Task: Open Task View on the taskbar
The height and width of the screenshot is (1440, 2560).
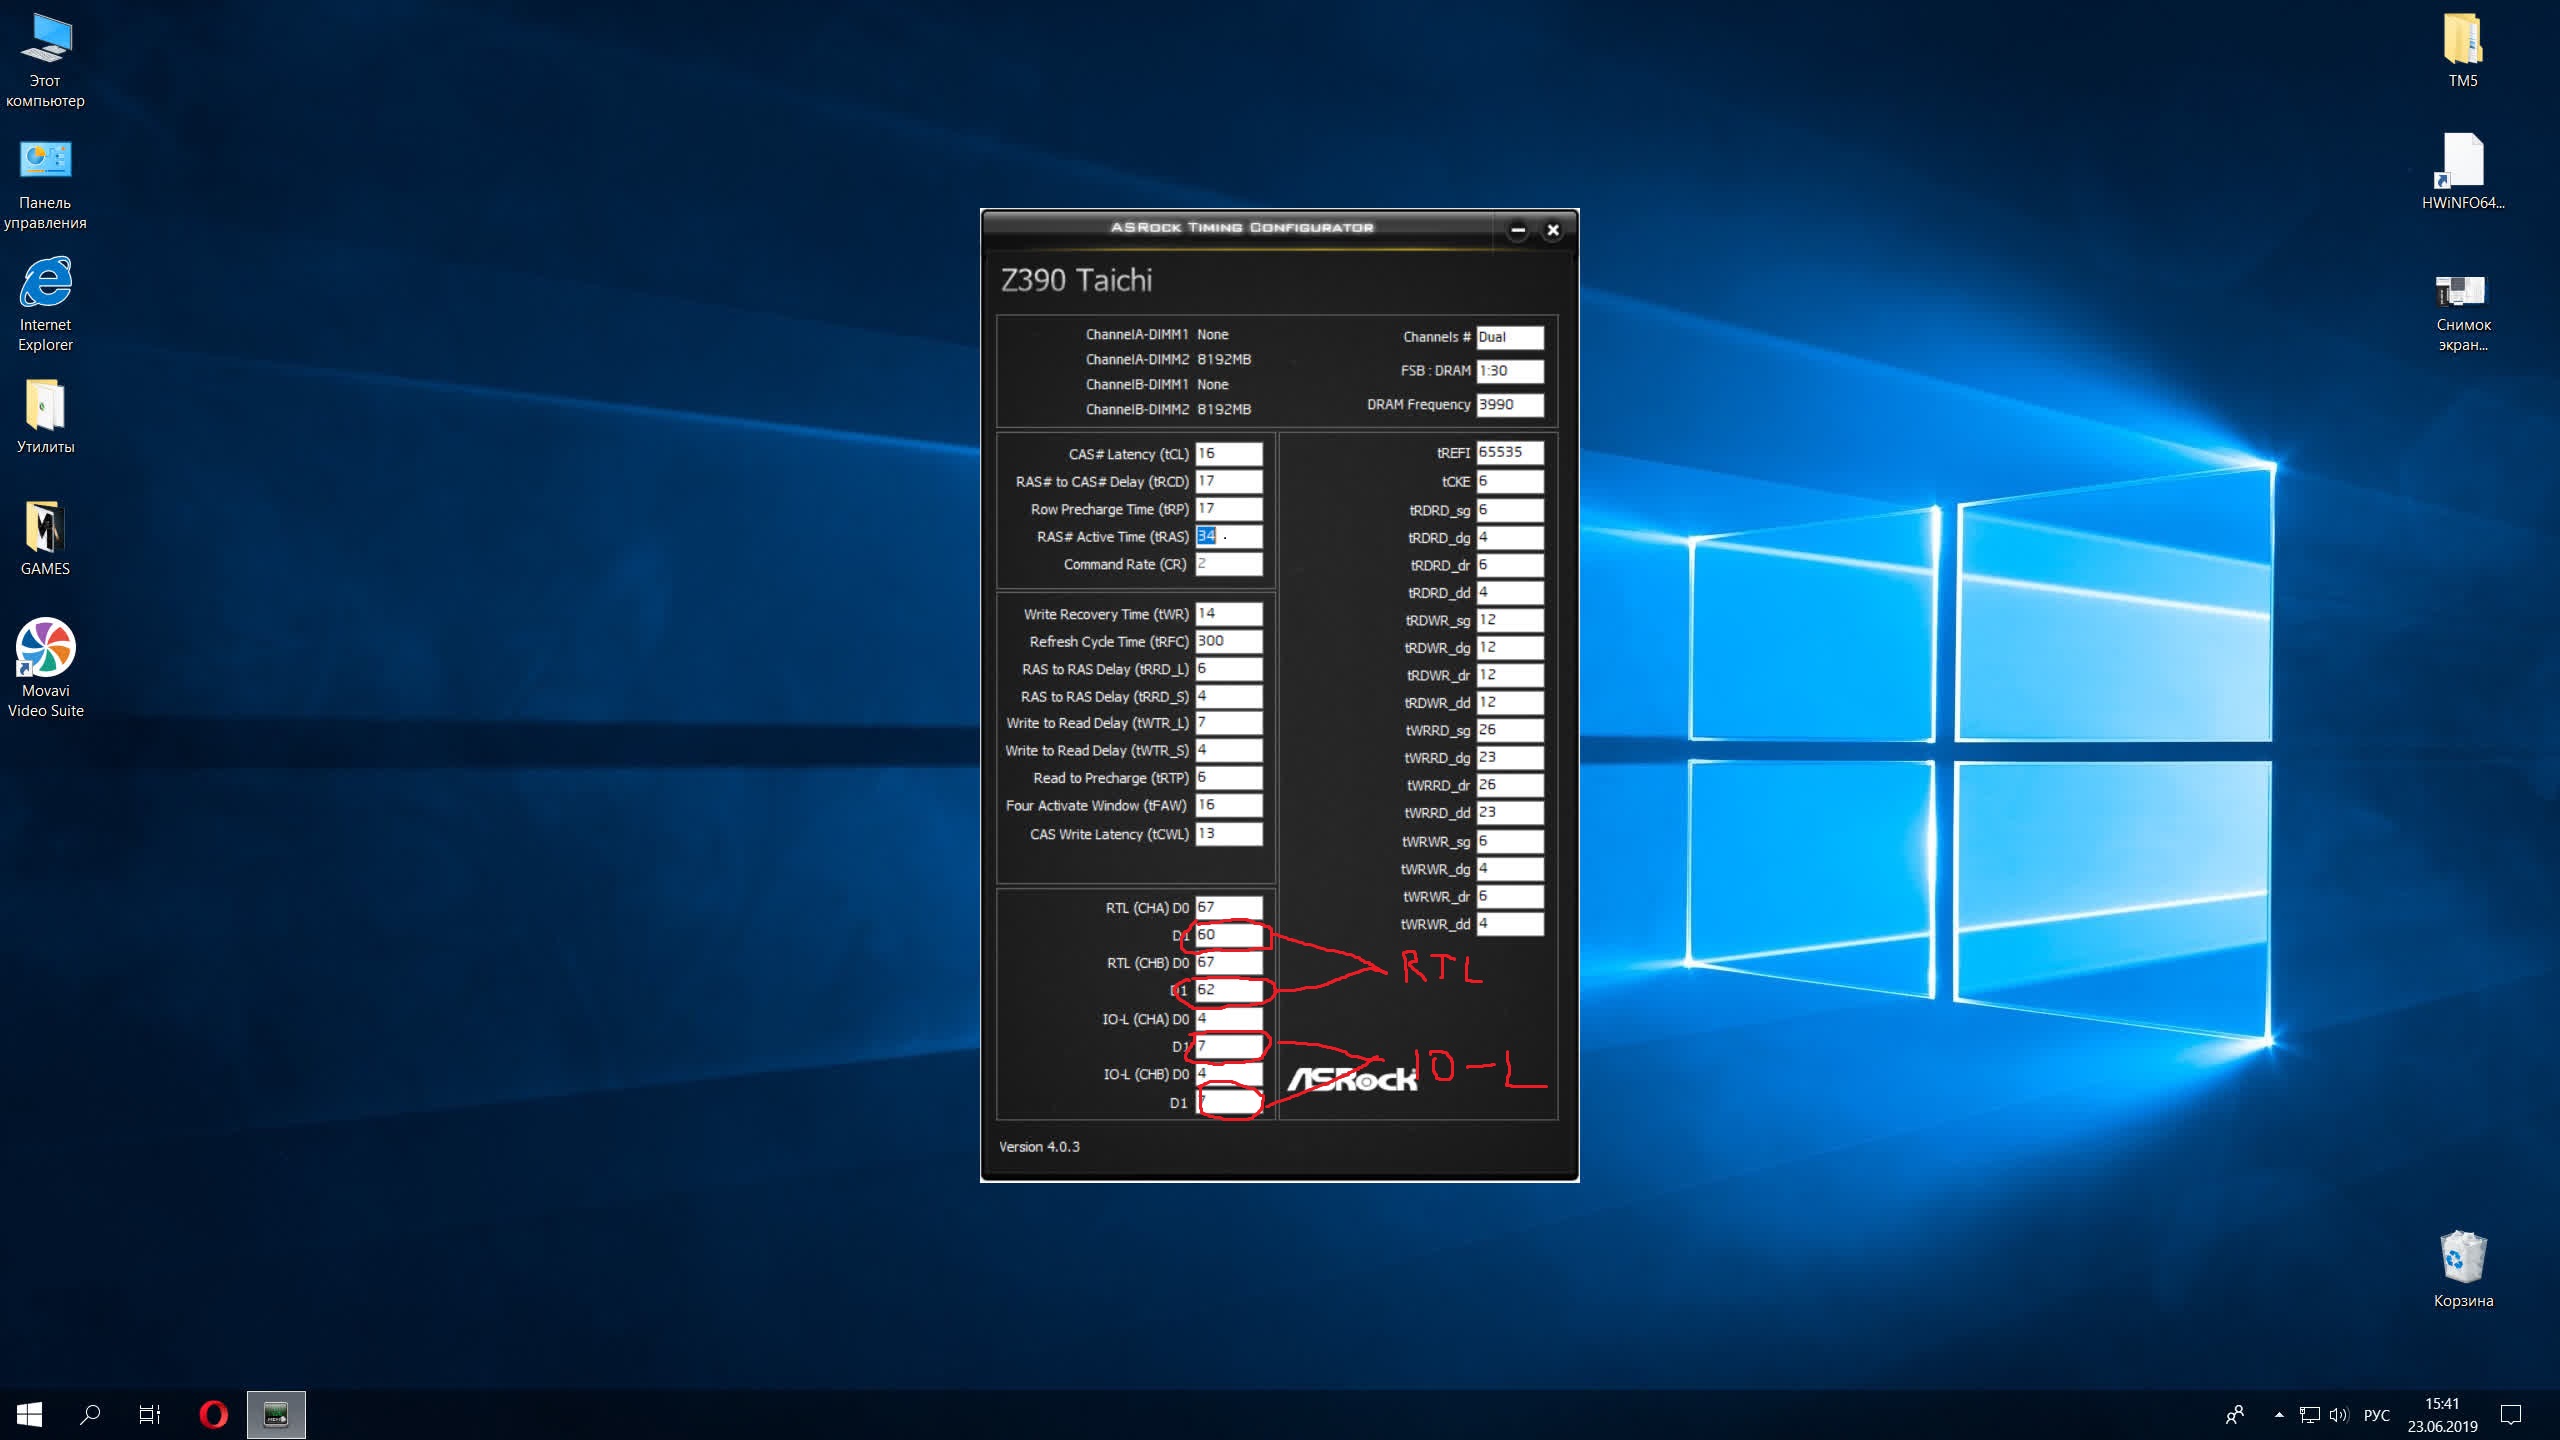Action: 150,1414
